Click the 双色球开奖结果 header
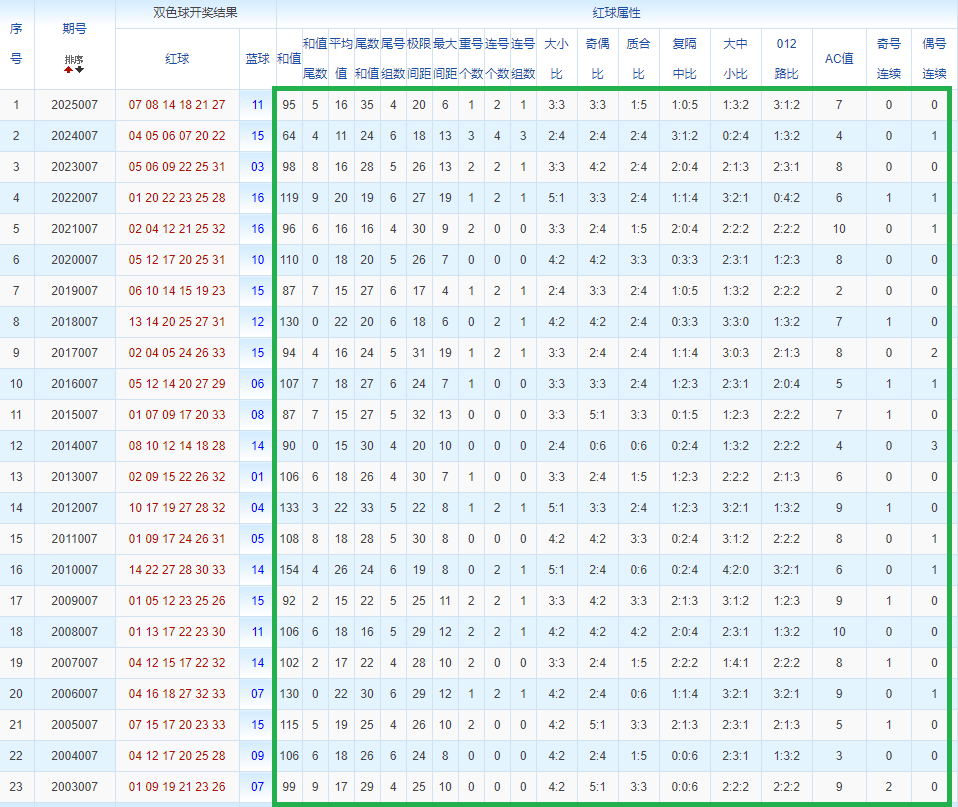 click(195, 14)
